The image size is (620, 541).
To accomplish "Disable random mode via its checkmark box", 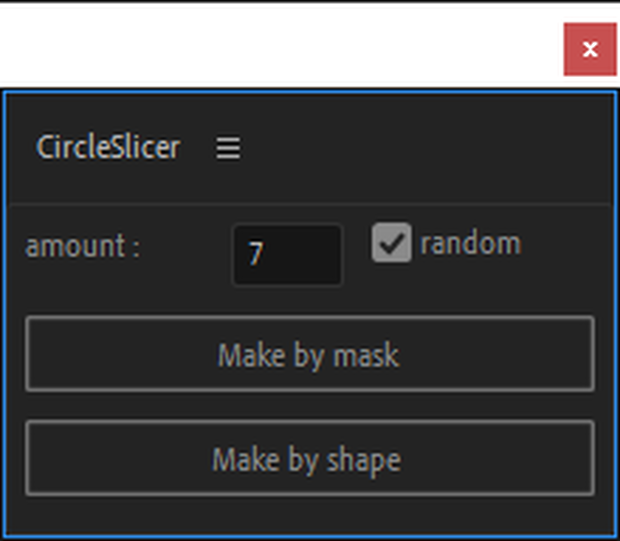I will coord(391,242).
